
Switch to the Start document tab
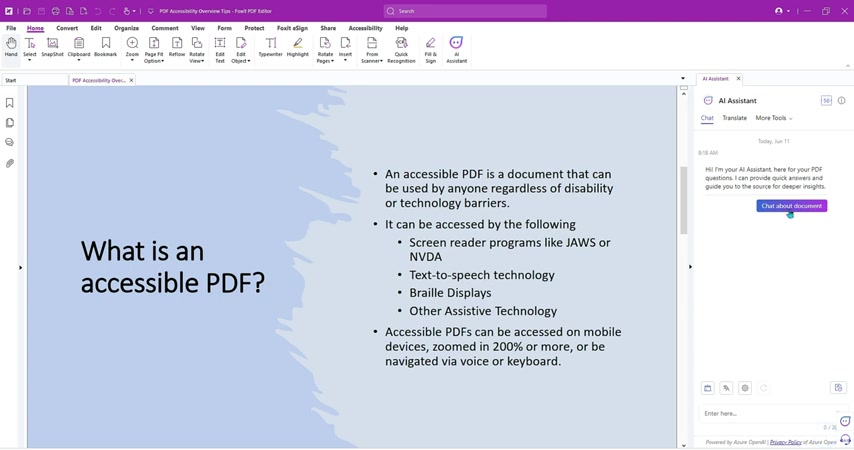[34, 80]
